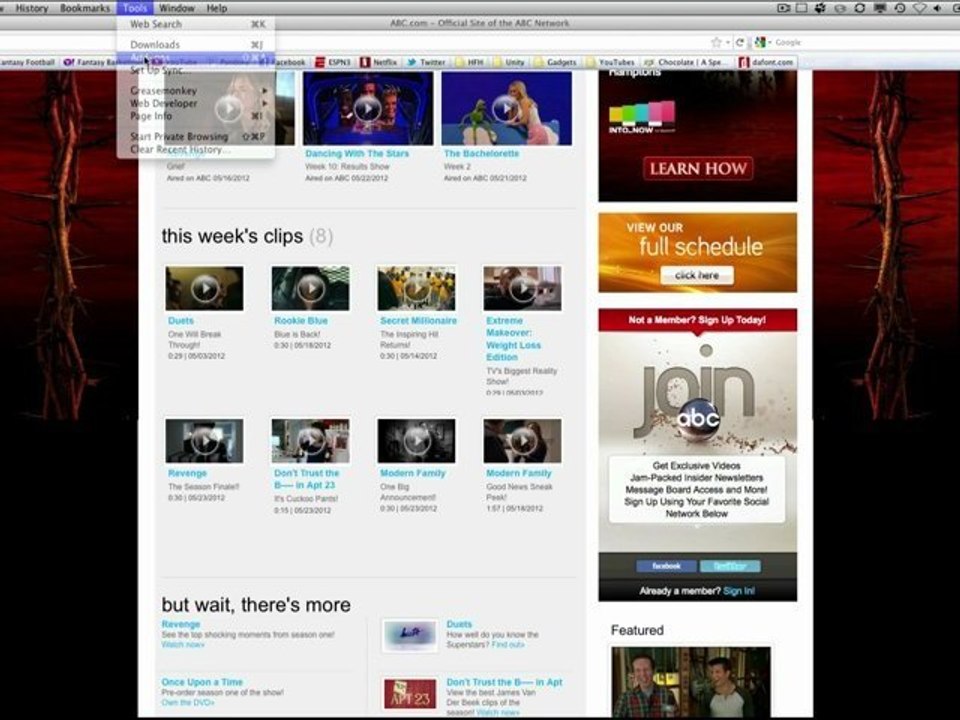Expand the Web Developer submenu
This screenshot has height=720, width=960.
(x=196, y=103)
